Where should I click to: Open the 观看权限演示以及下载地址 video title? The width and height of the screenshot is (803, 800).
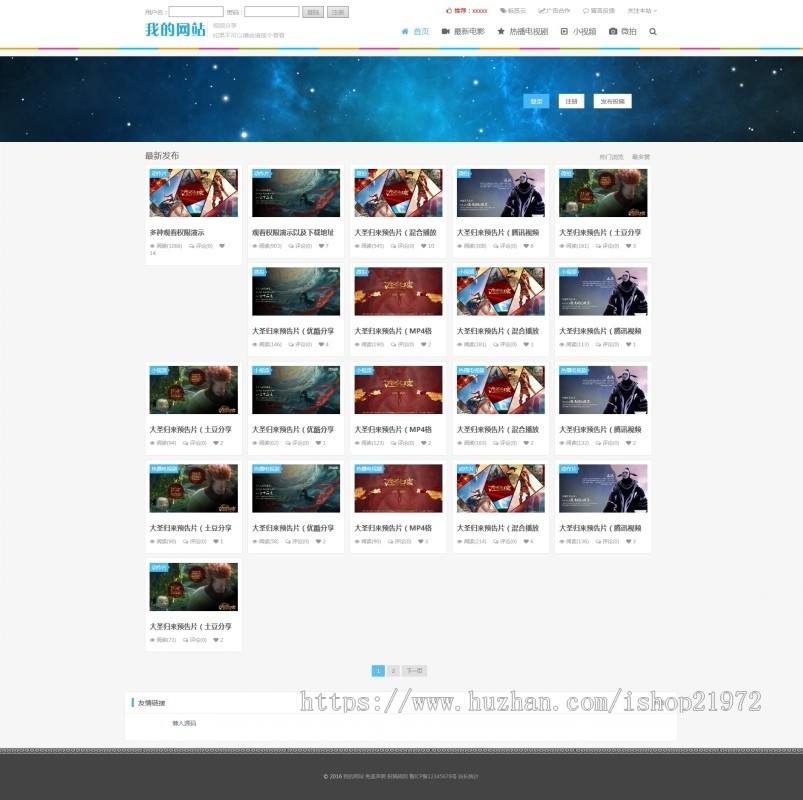[x=293, y=233]
